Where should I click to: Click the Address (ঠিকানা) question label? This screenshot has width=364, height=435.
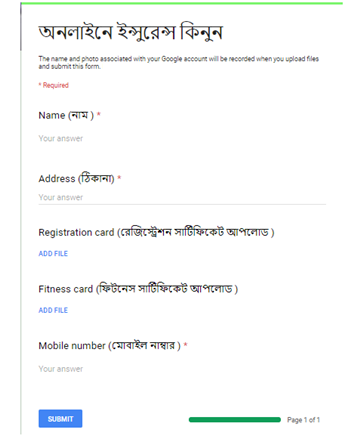tap(76, 179)
